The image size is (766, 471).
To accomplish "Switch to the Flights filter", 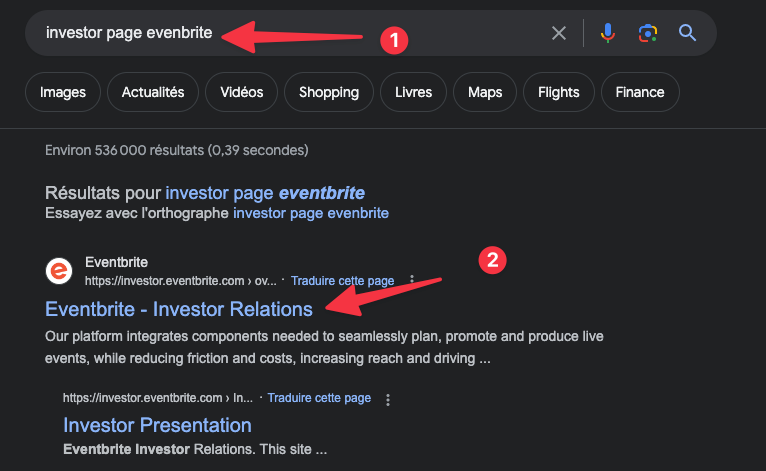I will coord(558,92).
